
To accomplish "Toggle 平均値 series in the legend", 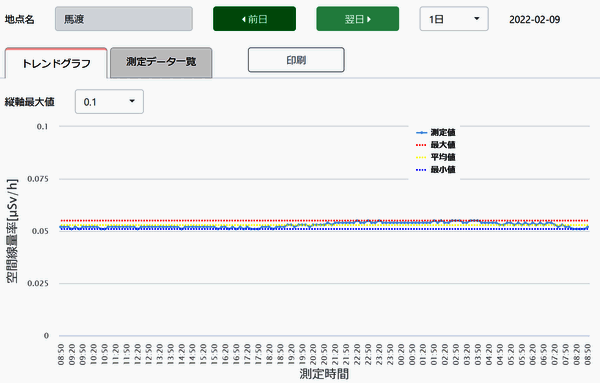I will pyautogui.click(x=435, y=157).
